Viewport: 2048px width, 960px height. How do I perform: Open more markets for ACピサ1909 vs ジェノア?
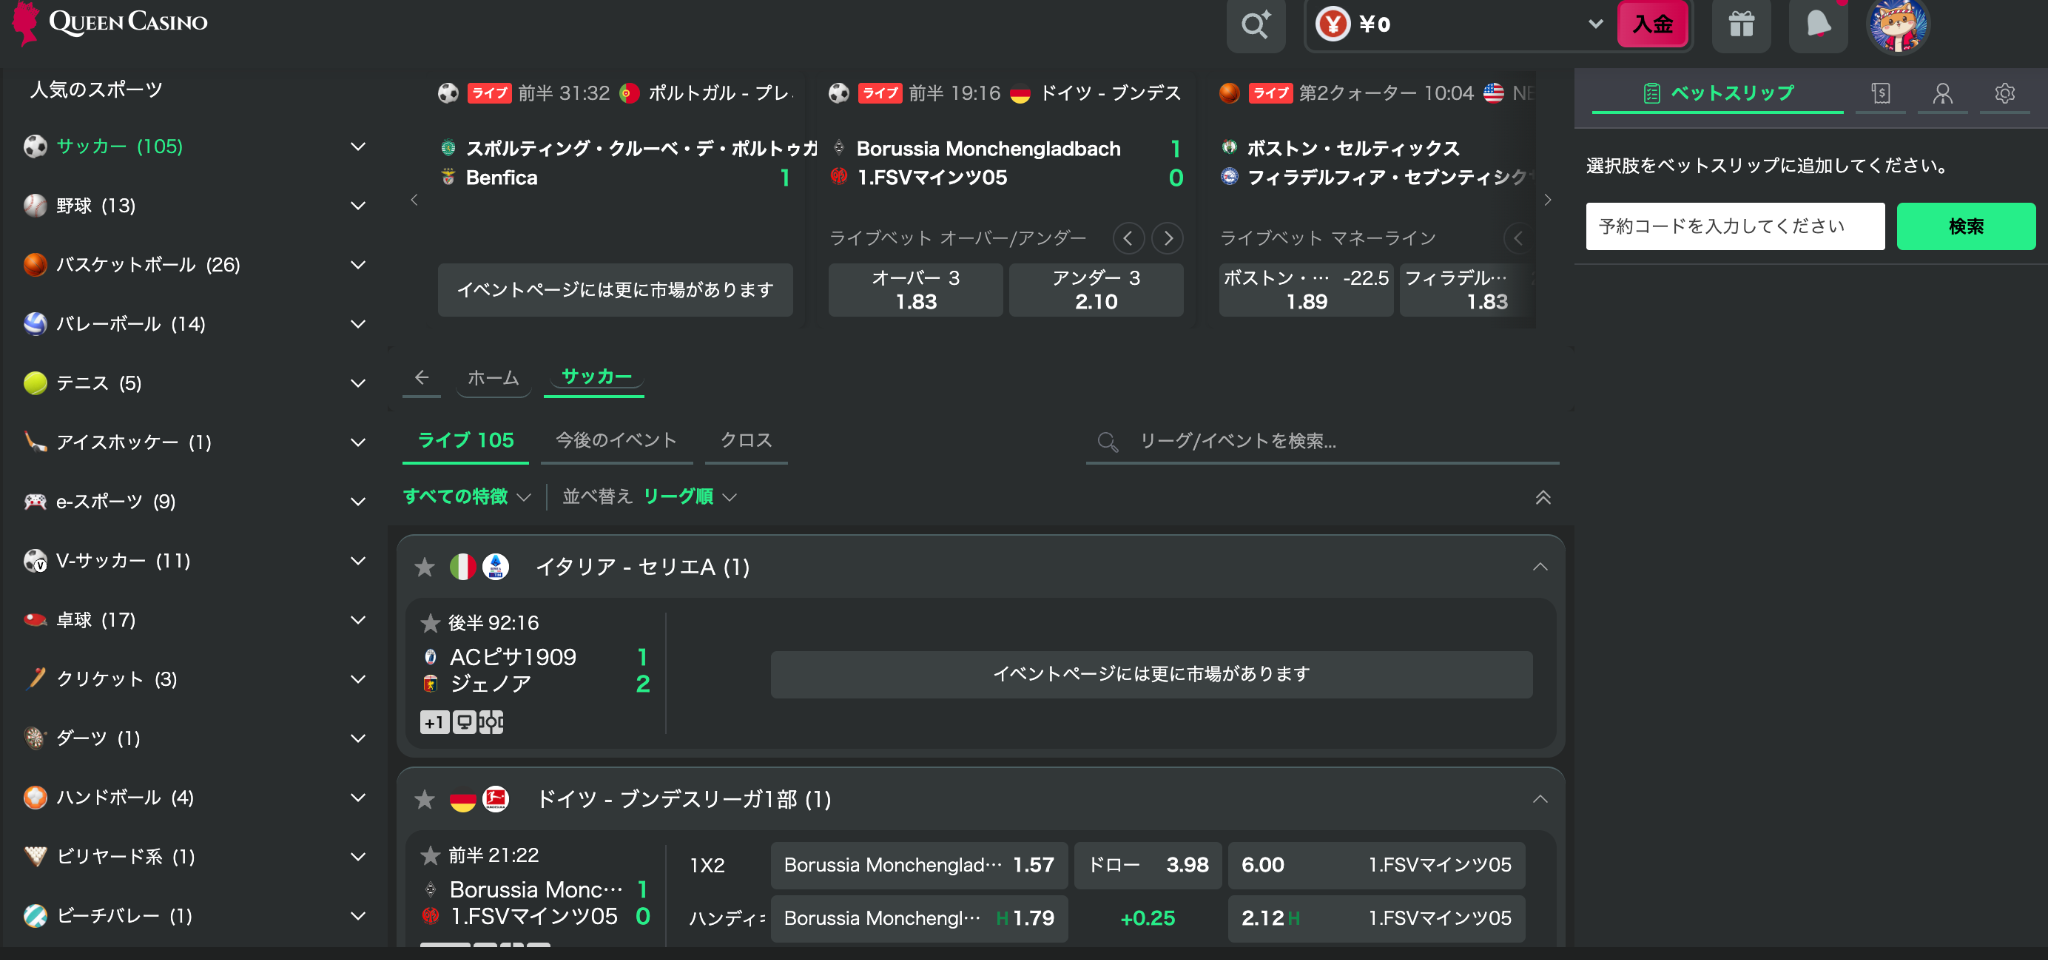(1151, 674)
